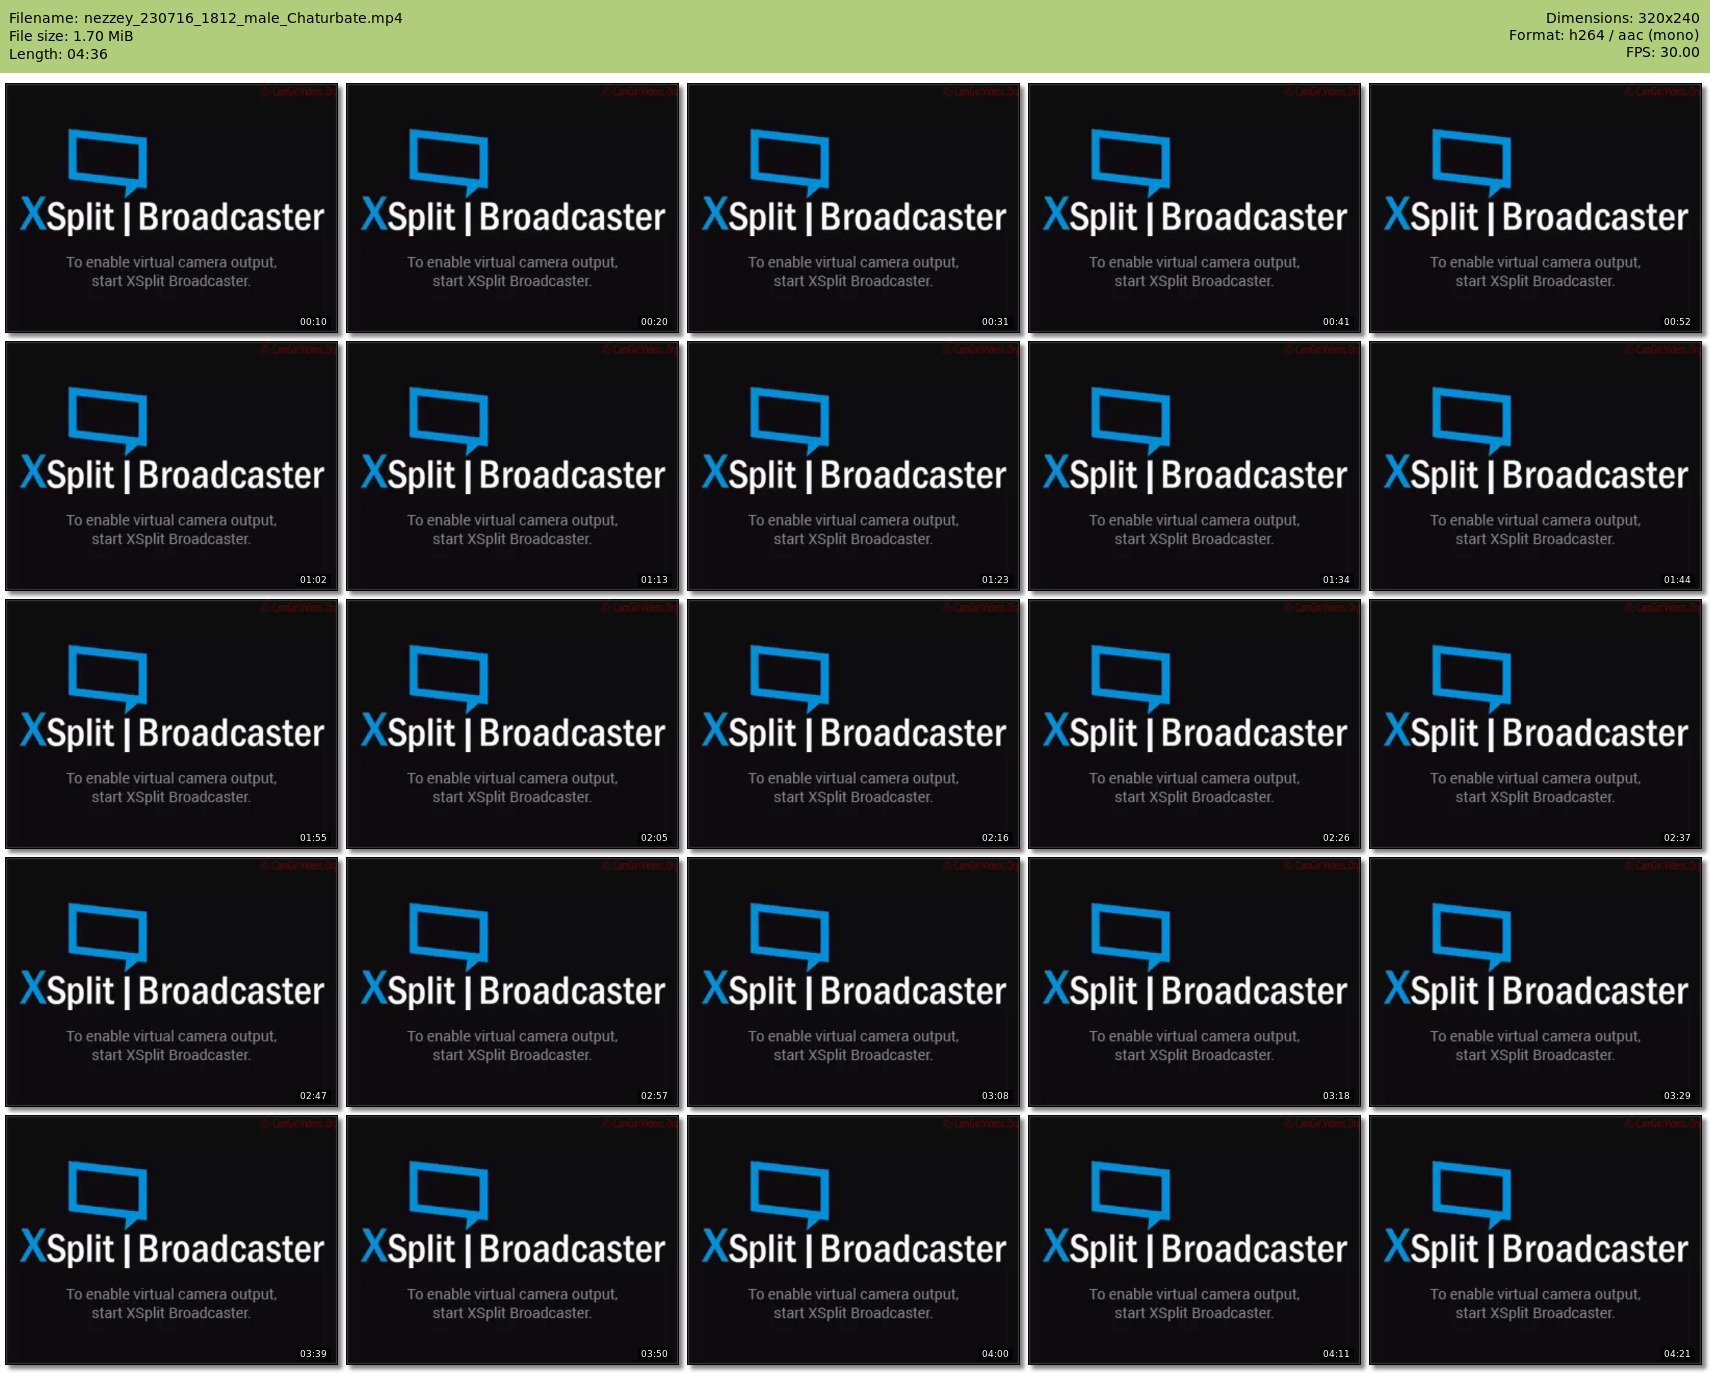Click the Dimensions 320x240 text
This screenshot has width=1710, height=1373.
[1622, 18]
